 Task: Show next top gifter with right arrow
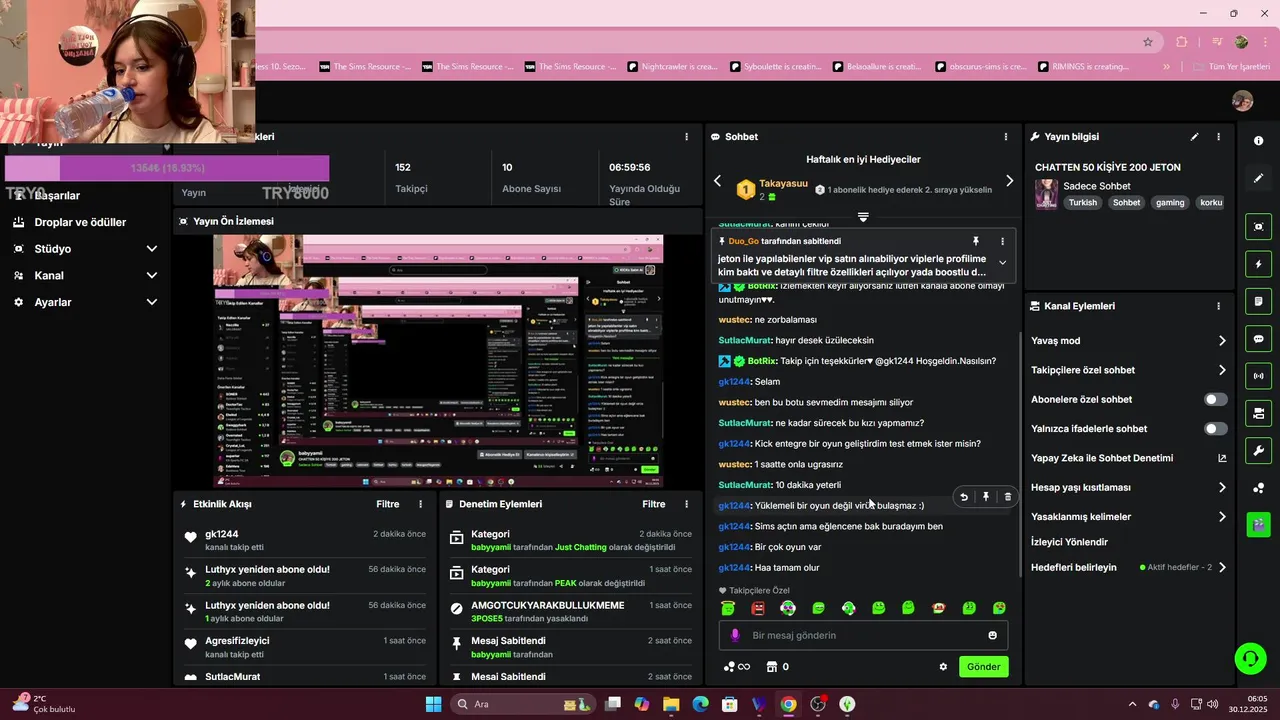(1009, 181)
